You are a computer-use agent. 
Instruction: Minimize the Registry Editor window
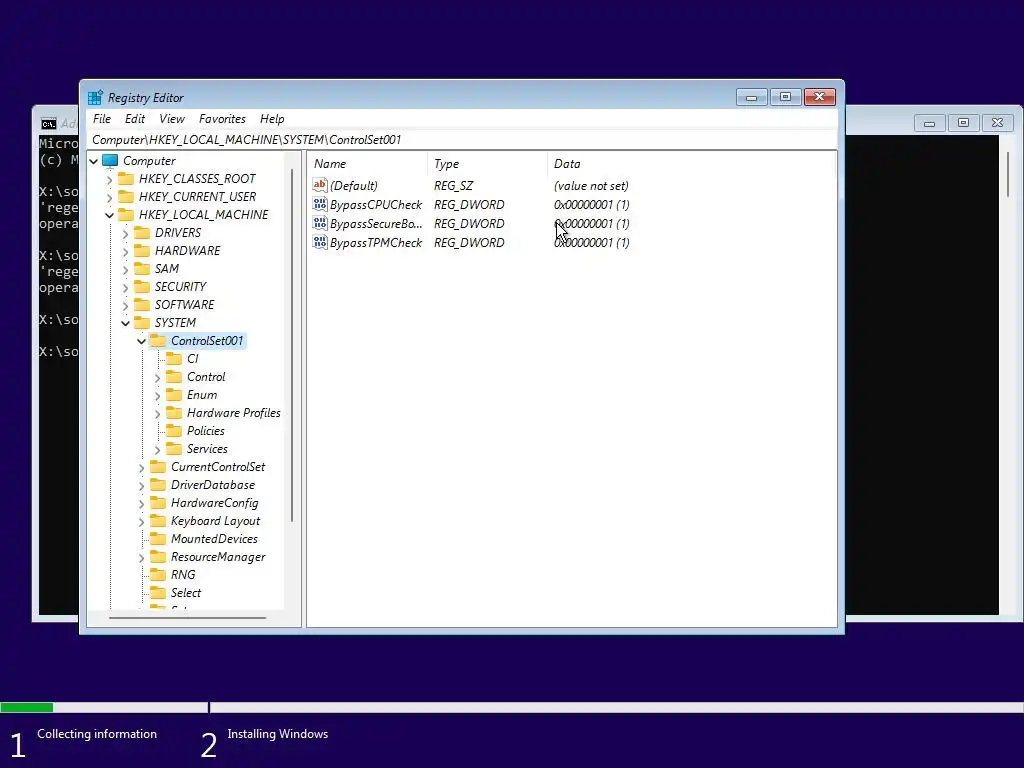click(x=751, y=97)
